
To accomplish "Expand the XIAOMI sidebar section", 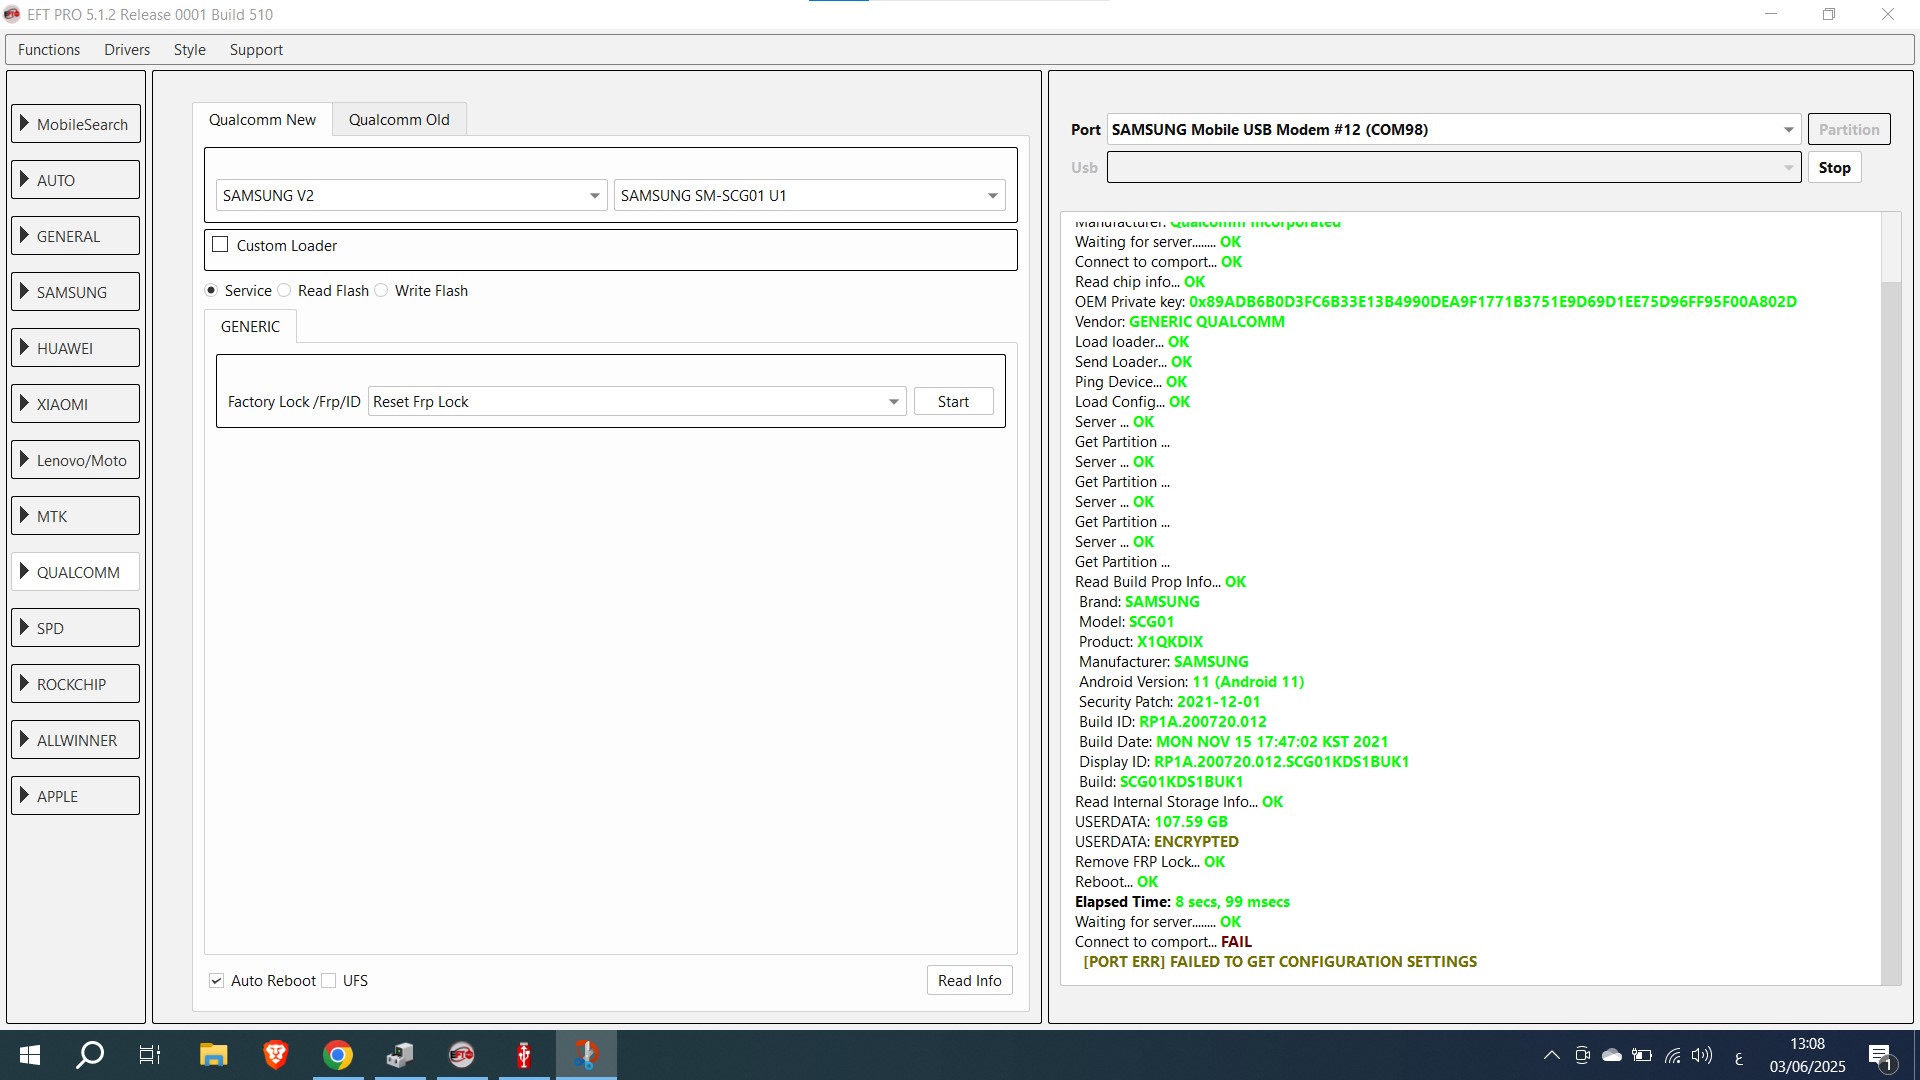I will click(x=76, y=404).
